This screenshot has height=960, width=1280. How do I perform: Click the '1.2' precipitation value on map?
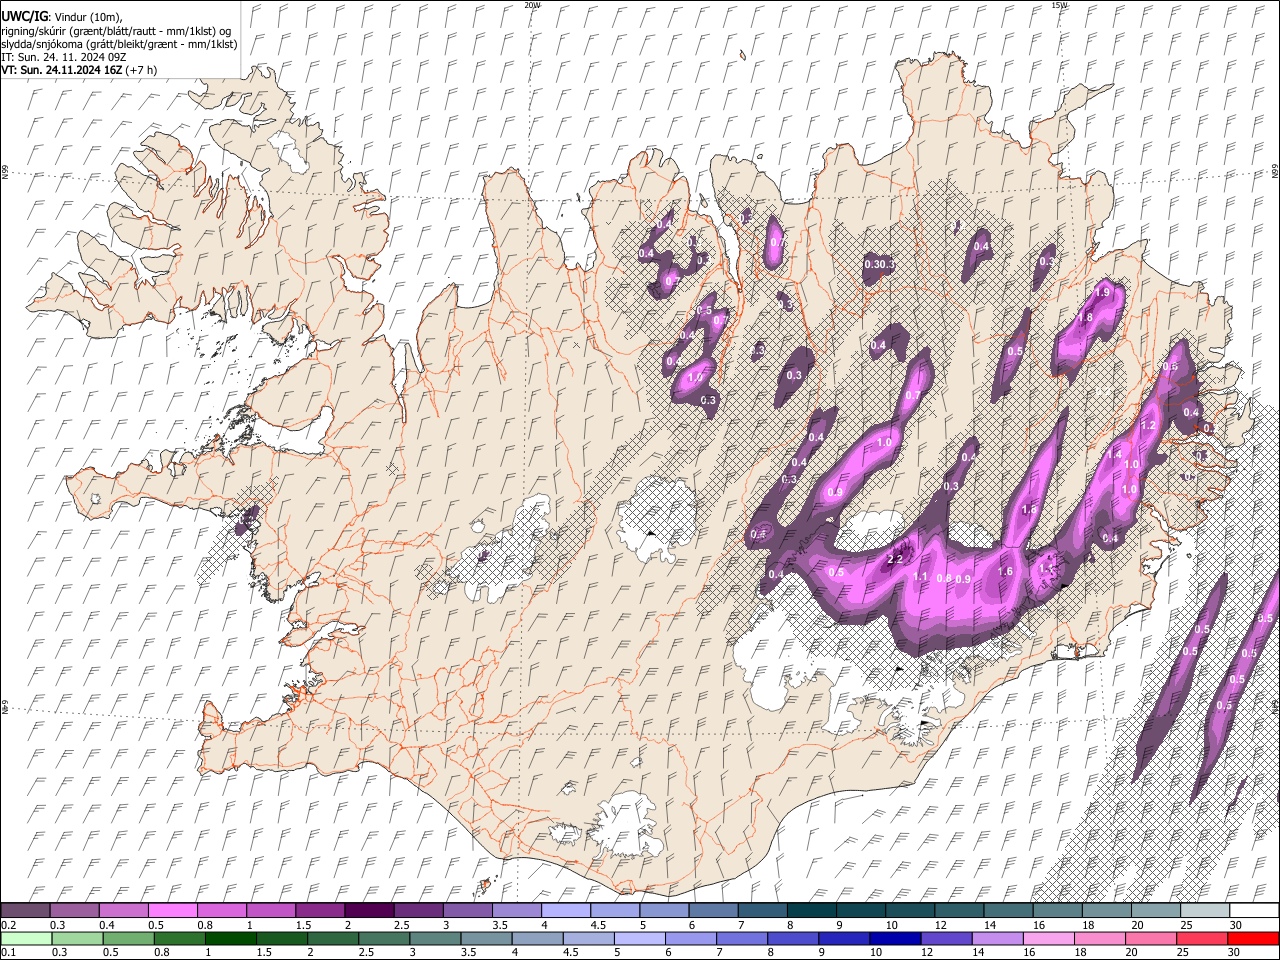[x=1148, y=425]
